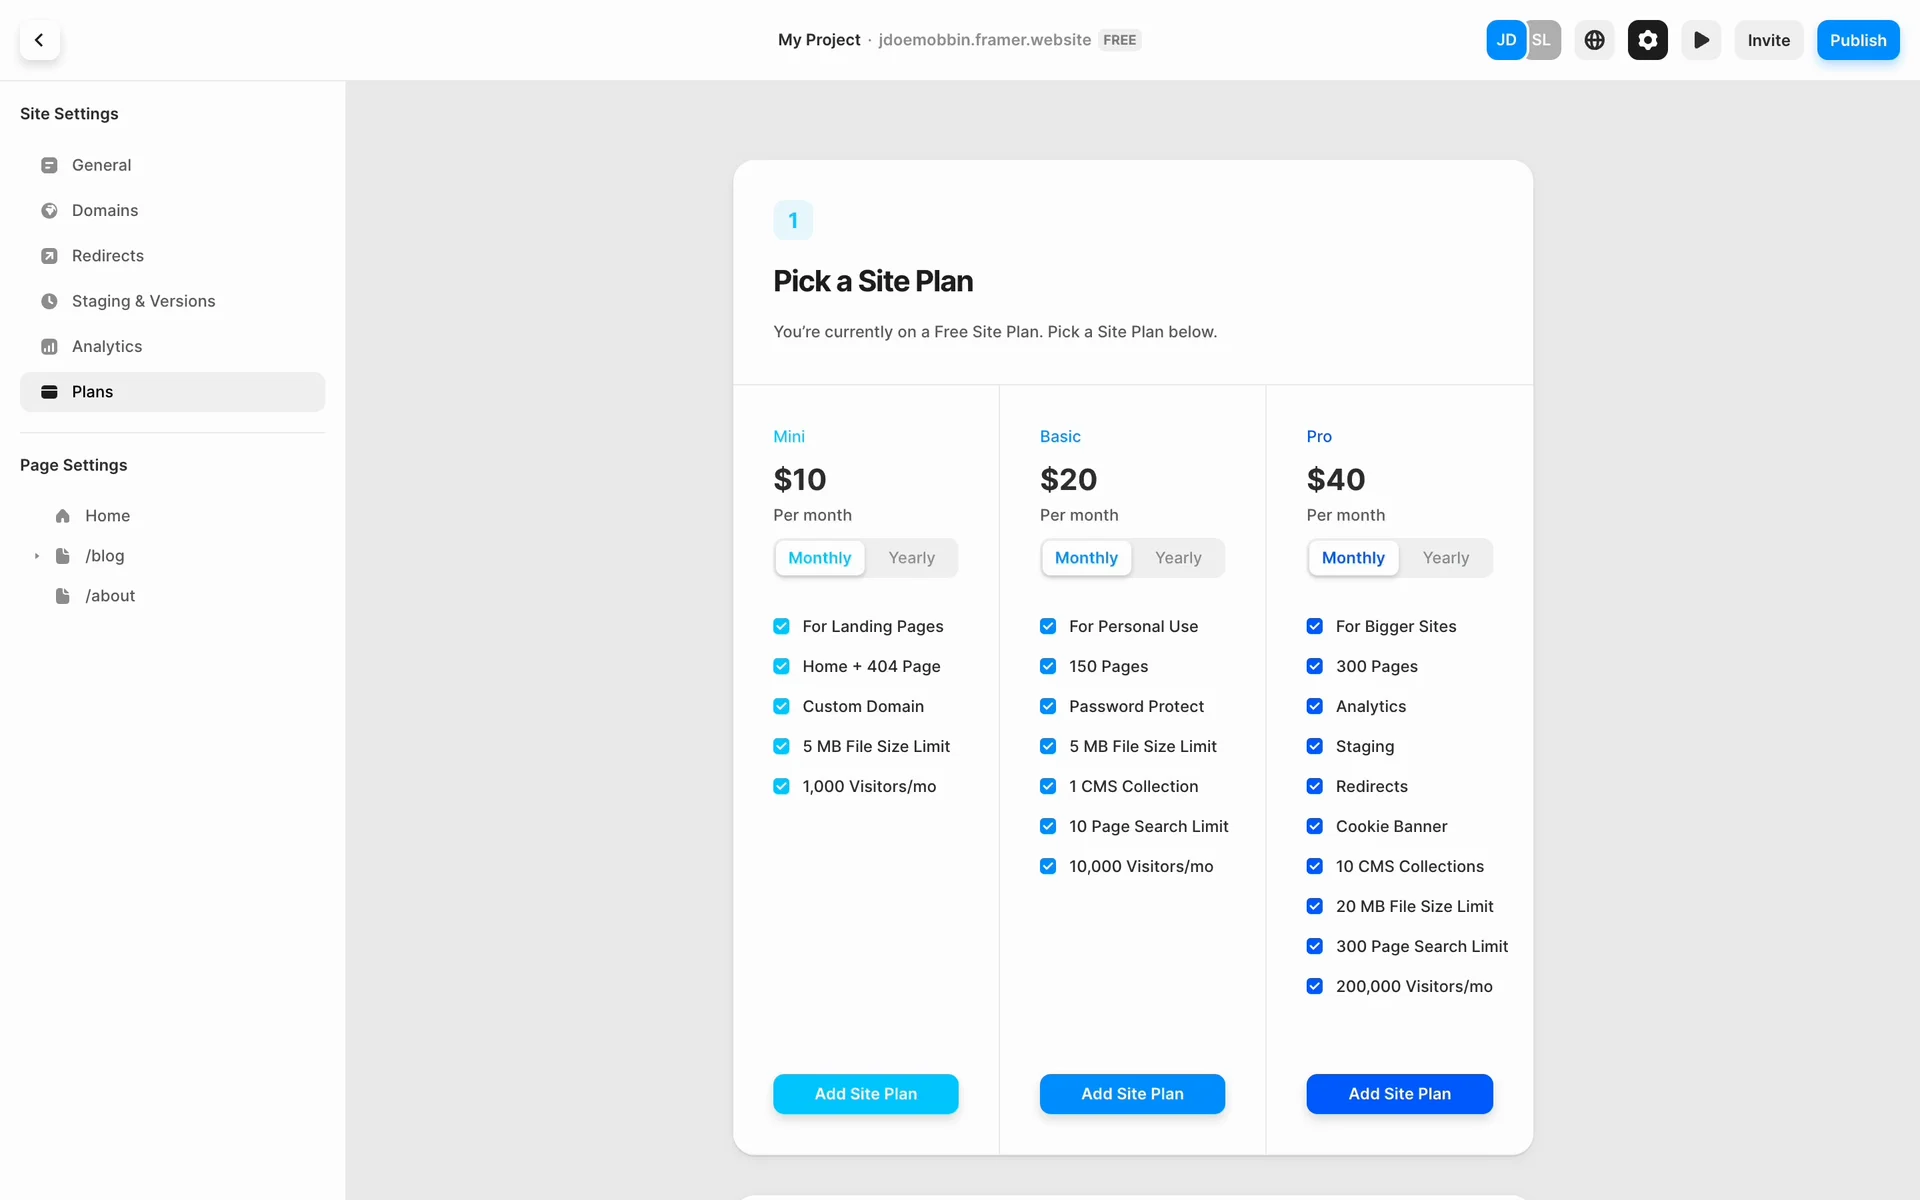Click the jdoemobbin.framer.website domain link
The image size is (1920, 1200).
984,40
